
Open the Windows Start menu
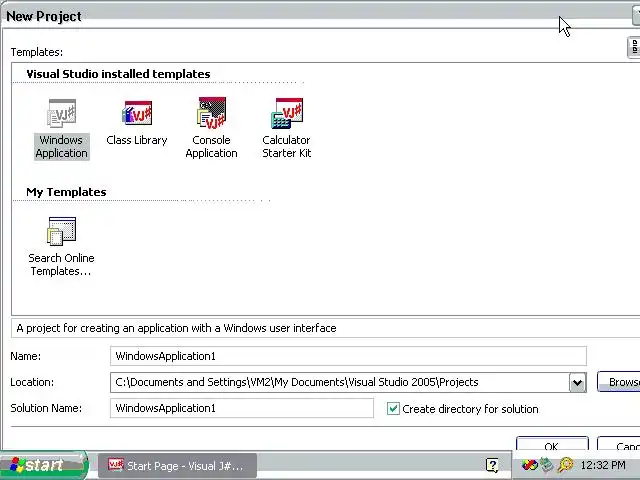44,465
